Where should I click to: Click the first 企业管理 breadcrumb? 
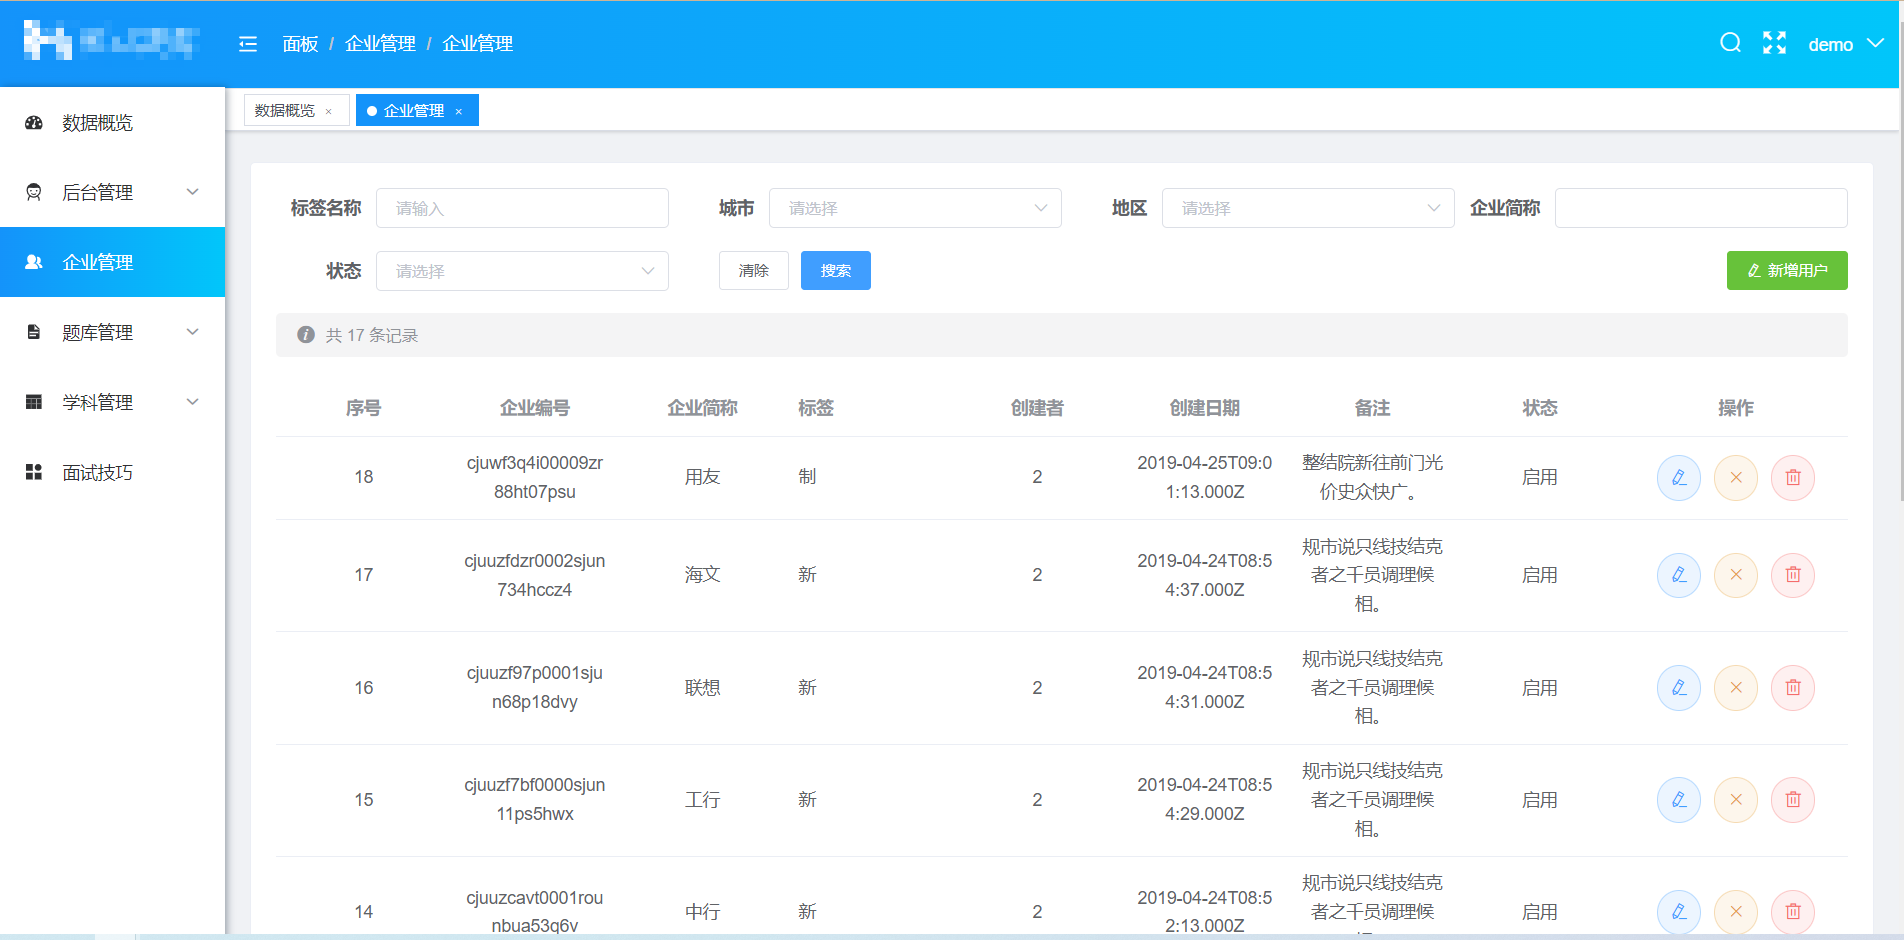380,44
